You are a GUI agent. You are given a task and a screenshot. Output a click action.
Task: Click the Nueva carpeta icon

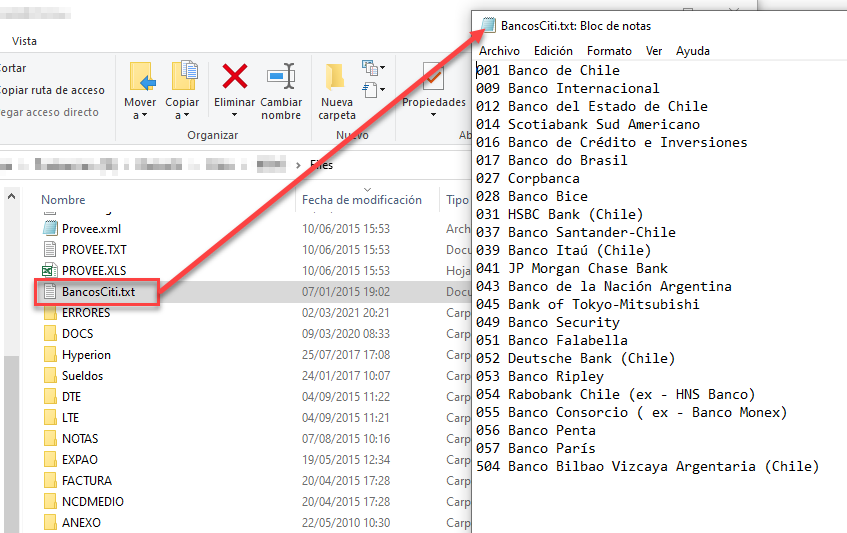(x=335, y=76)
